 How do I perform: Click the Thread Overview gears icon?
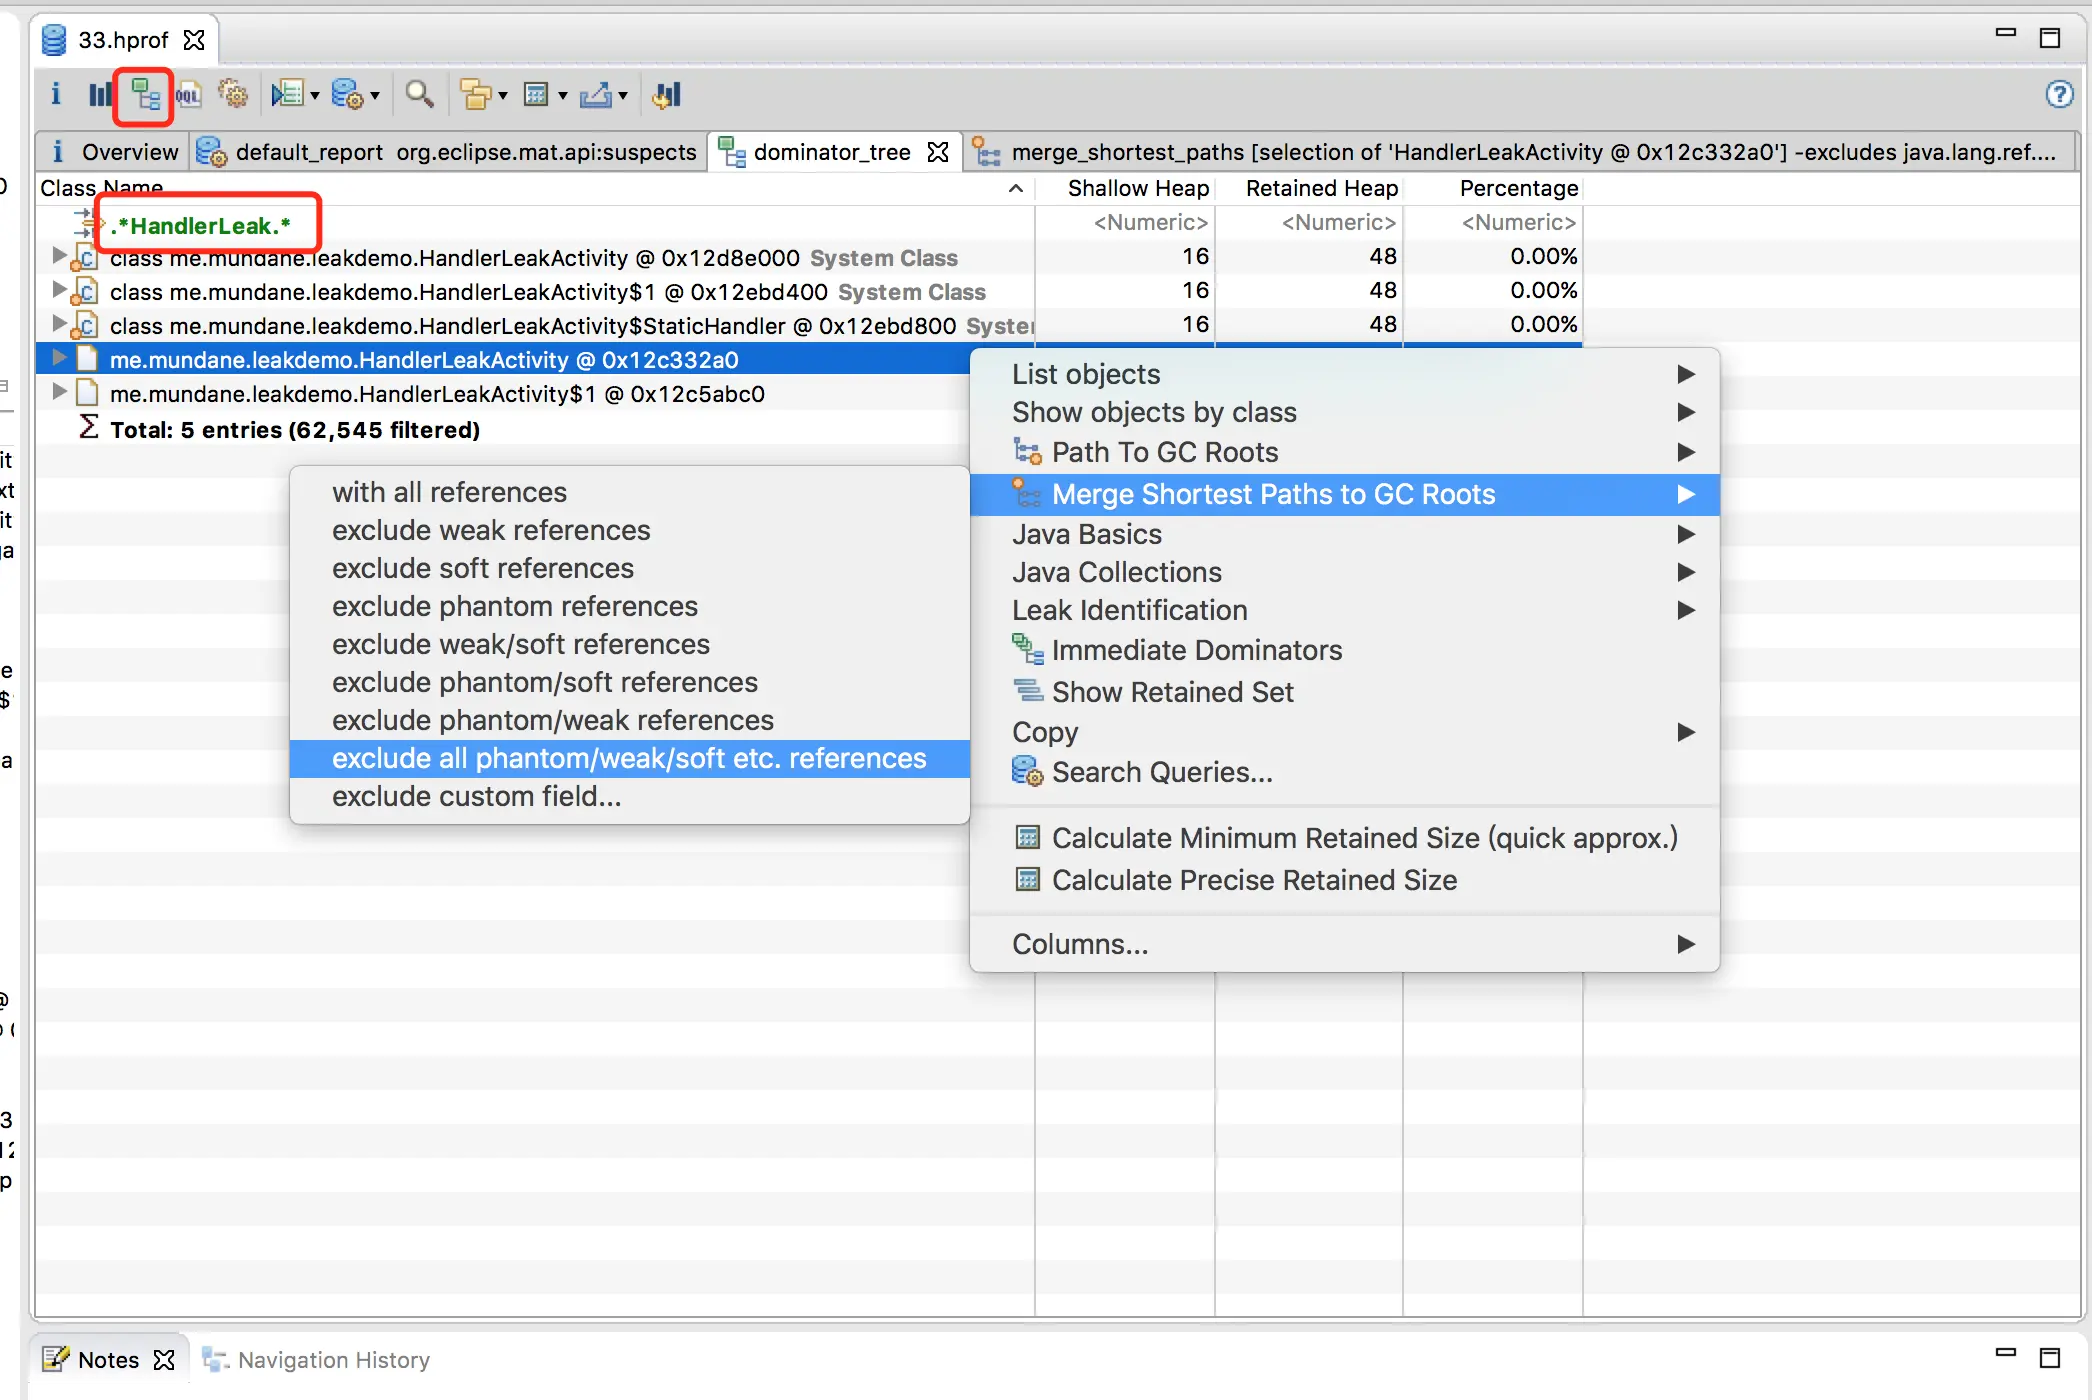(x=233, y=95)
